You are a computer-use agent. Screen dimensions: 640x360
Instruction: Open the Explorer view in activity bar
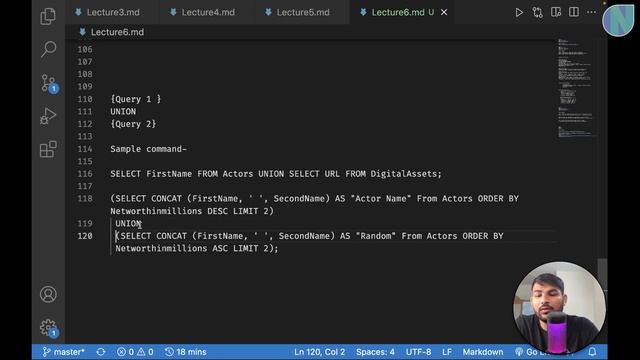[48, 16]
